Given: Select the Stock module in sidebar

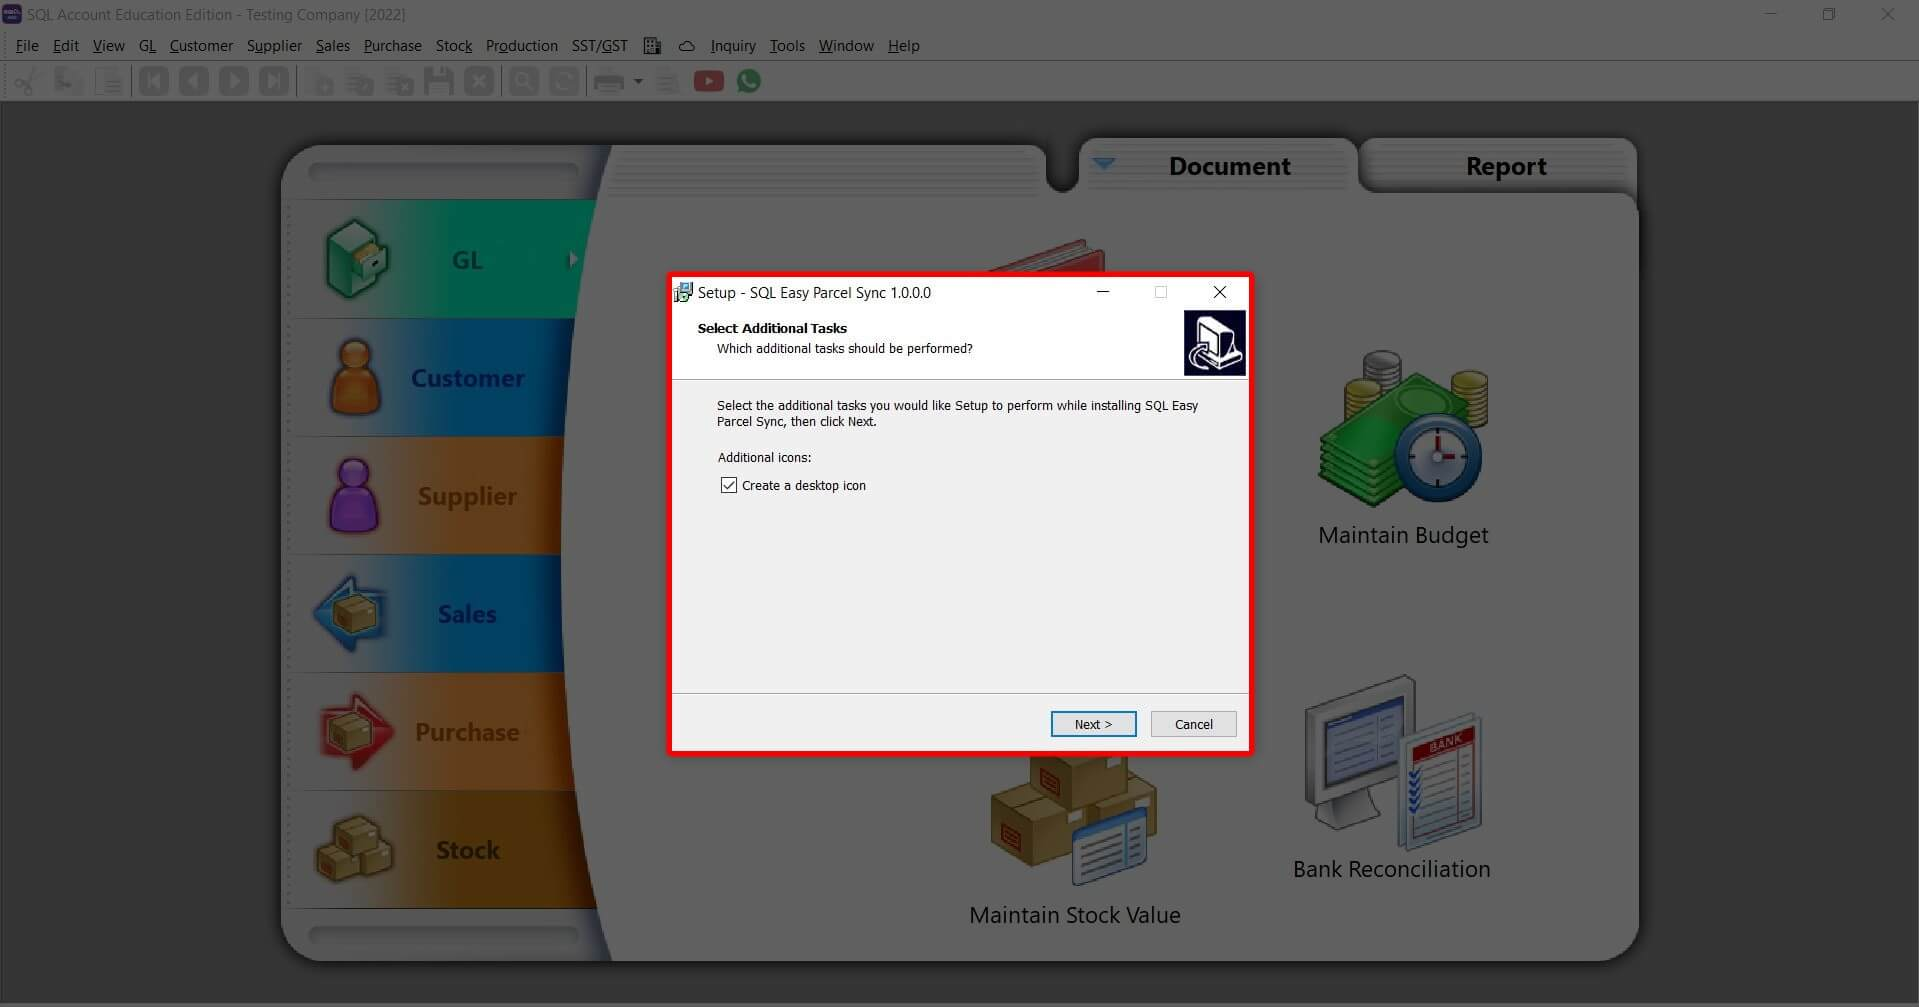Looking at the screenshot, I should (440, 850).
